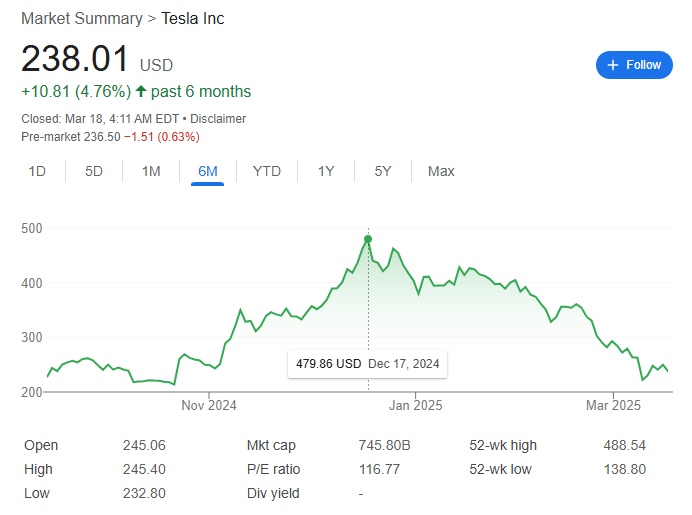692x515 pixels.
Task: Click the Follow button
Action: pos(634,65)
